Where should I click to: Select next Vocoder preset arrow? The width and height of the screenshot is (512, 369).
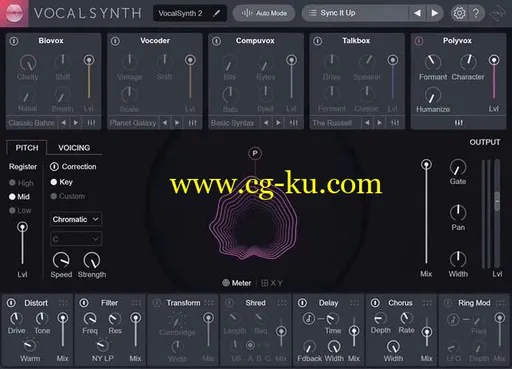(x=177, y=123)
